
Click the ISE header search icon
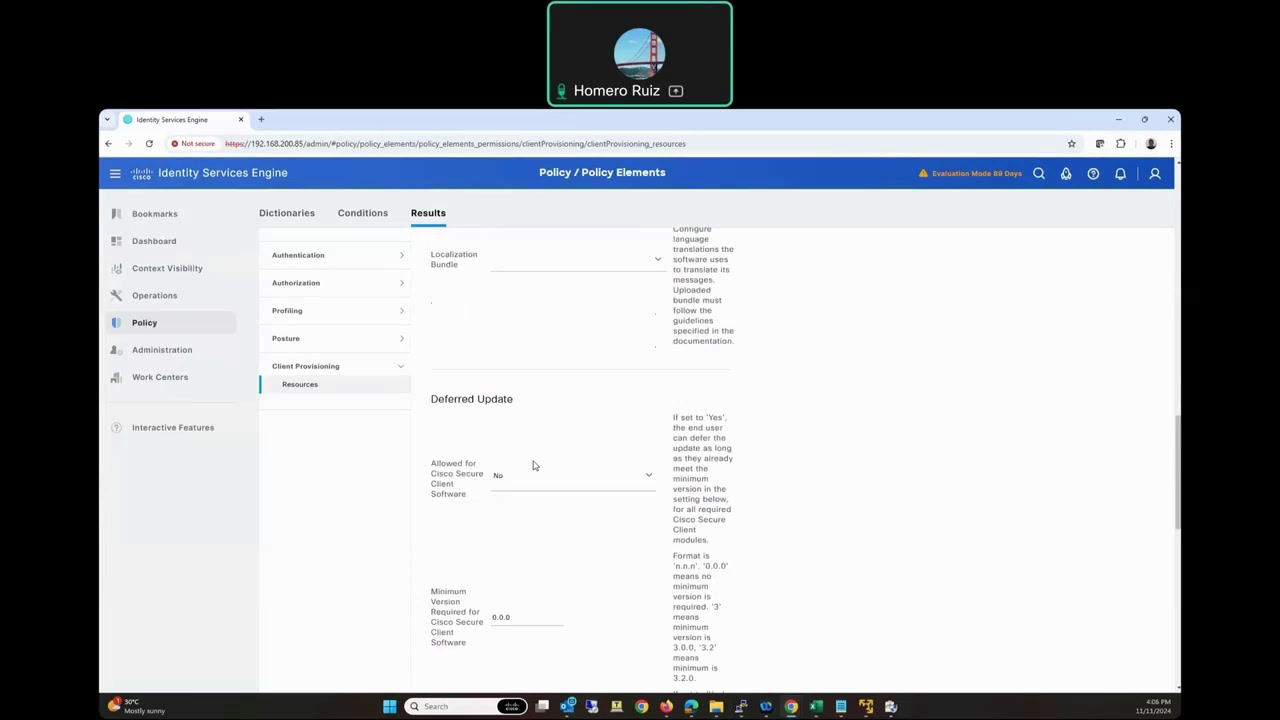[x=1039, y=173]
